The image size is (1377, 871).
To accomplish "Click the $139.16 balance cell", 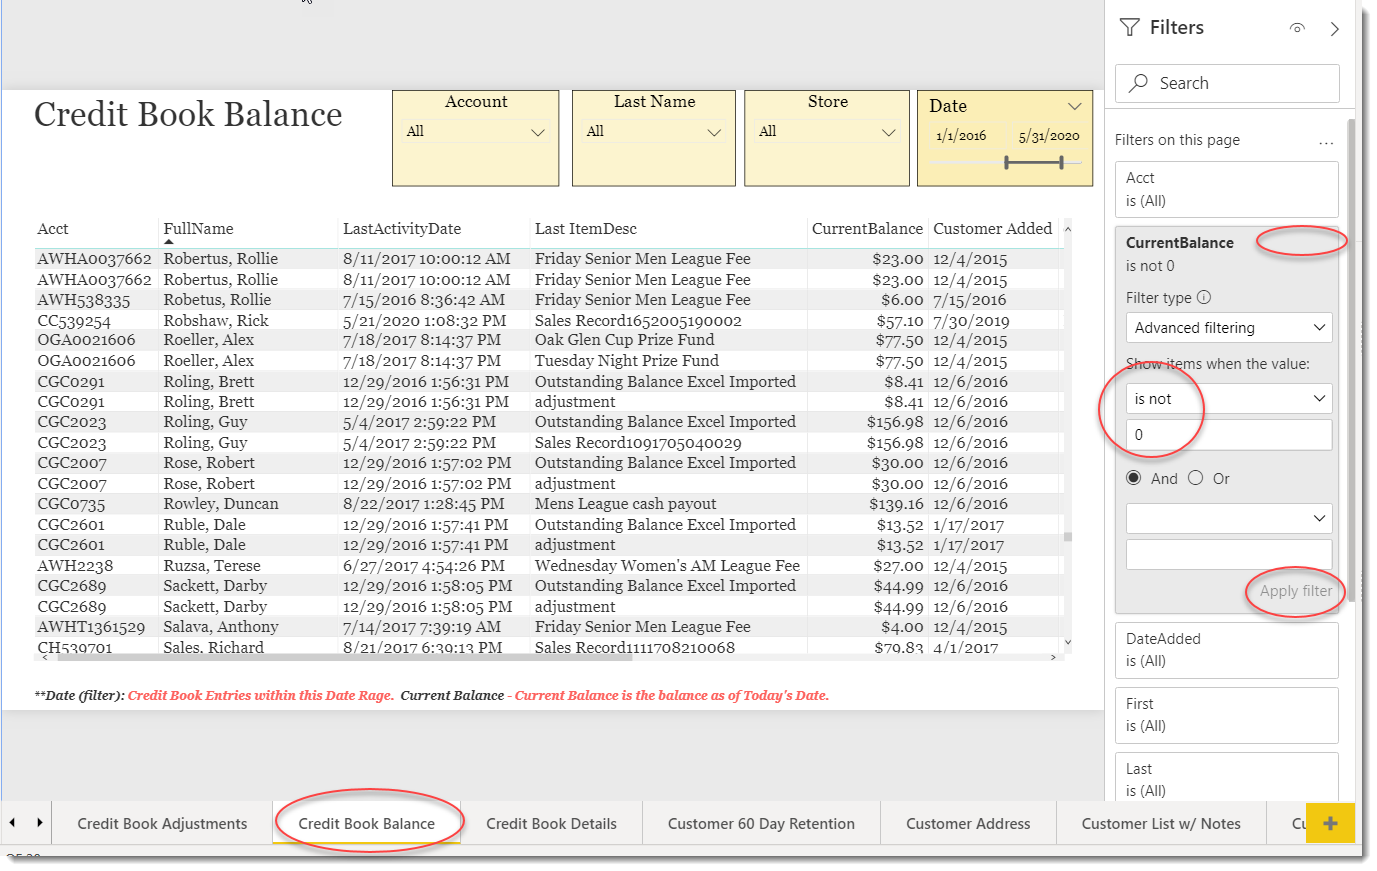I will pyautogui.click(x=896, y=504).
